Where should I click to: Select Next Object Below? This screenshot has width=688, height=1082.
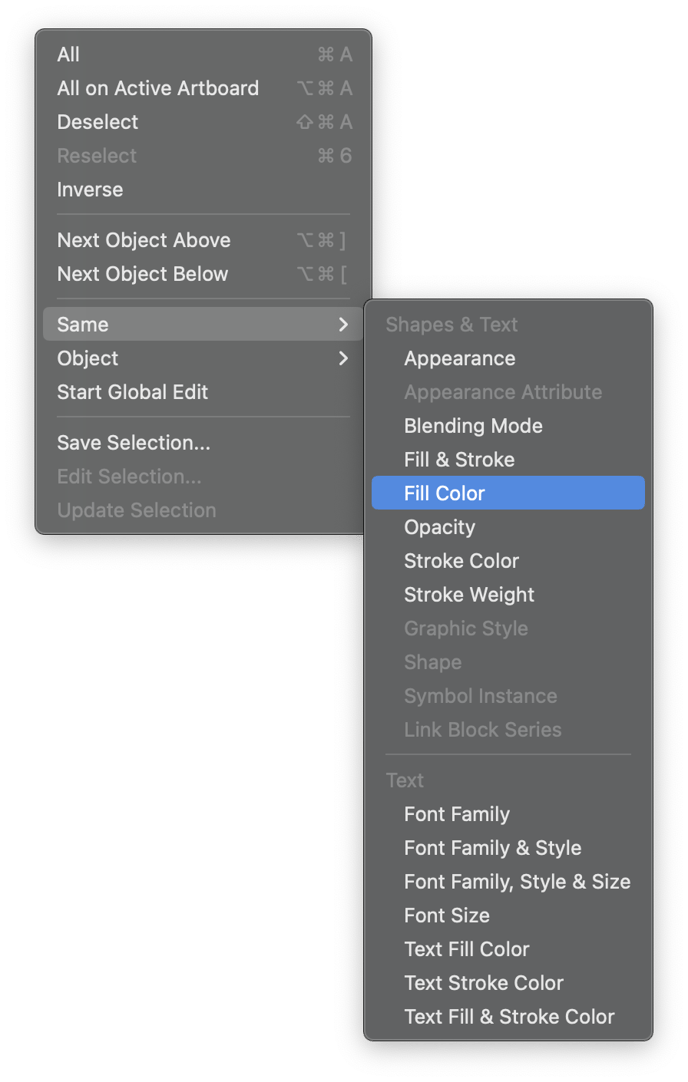143,274
